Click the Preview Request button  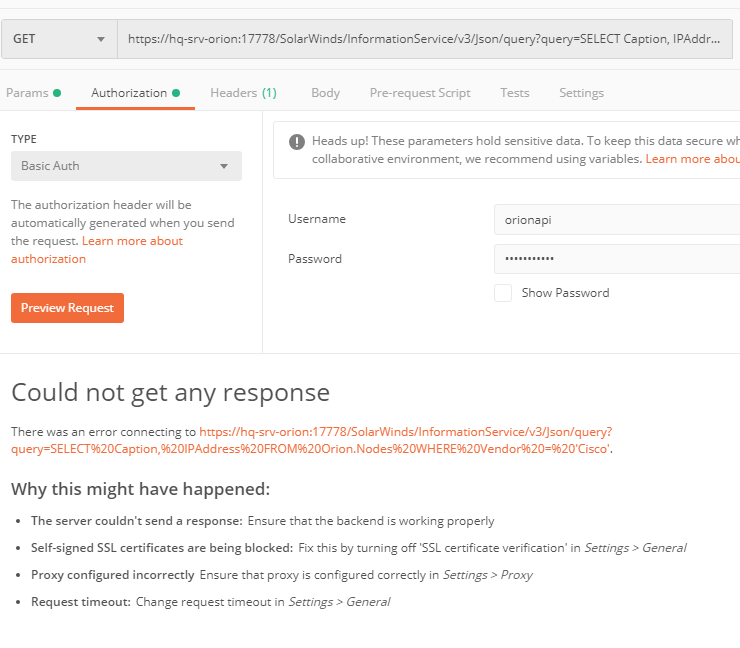[x=67, y=308]
